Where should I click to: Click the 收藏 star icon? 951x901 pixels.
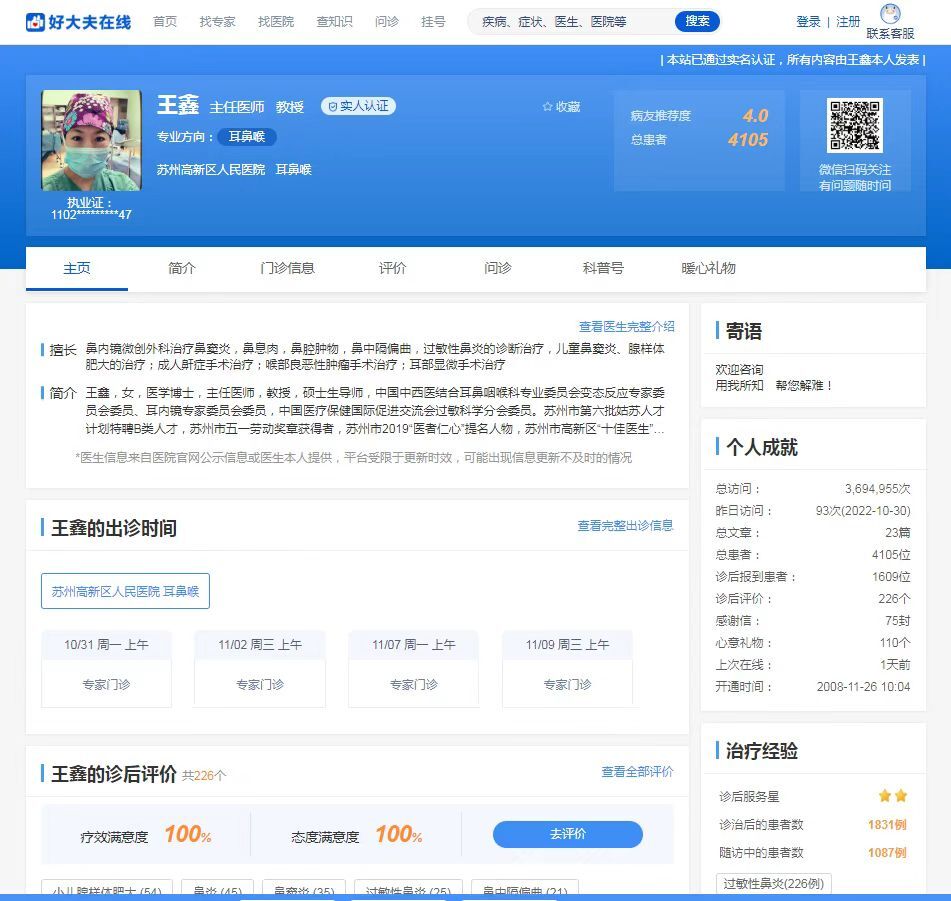point(548,107)
